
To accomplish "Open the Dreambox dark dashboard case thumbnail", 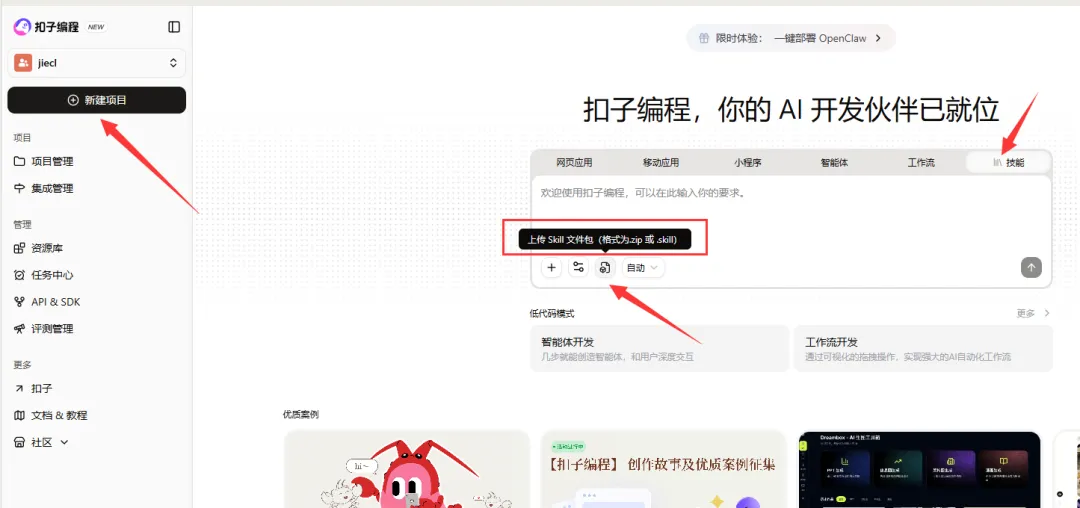I will point(920,469).
